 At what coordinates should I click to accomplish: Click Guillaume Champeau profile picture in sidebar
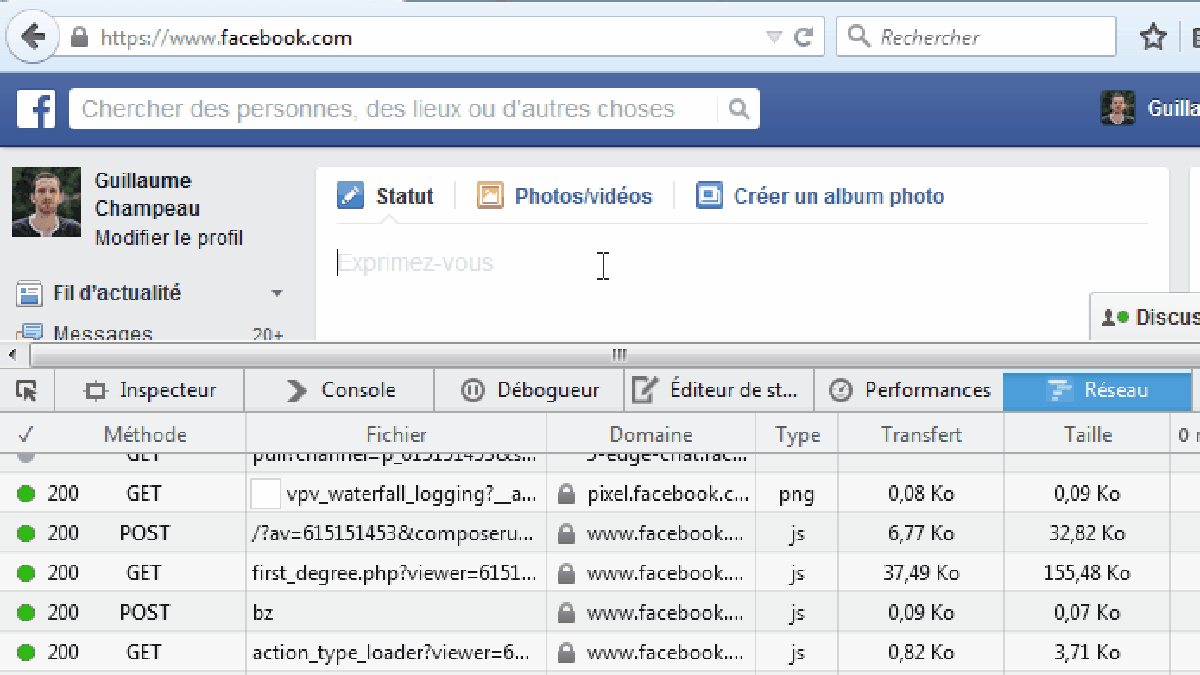click(46, 202)
